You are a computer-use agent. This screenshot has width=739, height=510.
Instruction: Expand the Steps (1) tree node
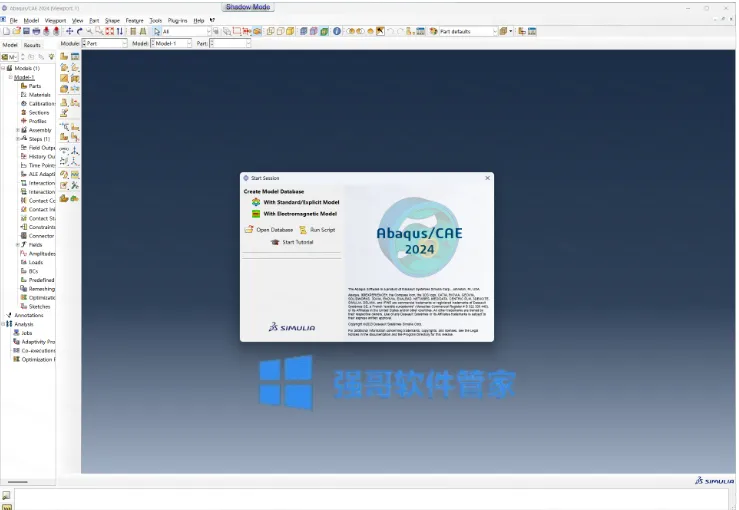point(18,139)
